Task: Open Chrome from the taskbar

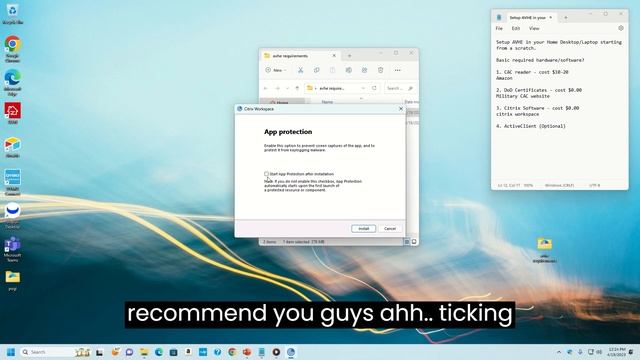Action: pos(232,352)
